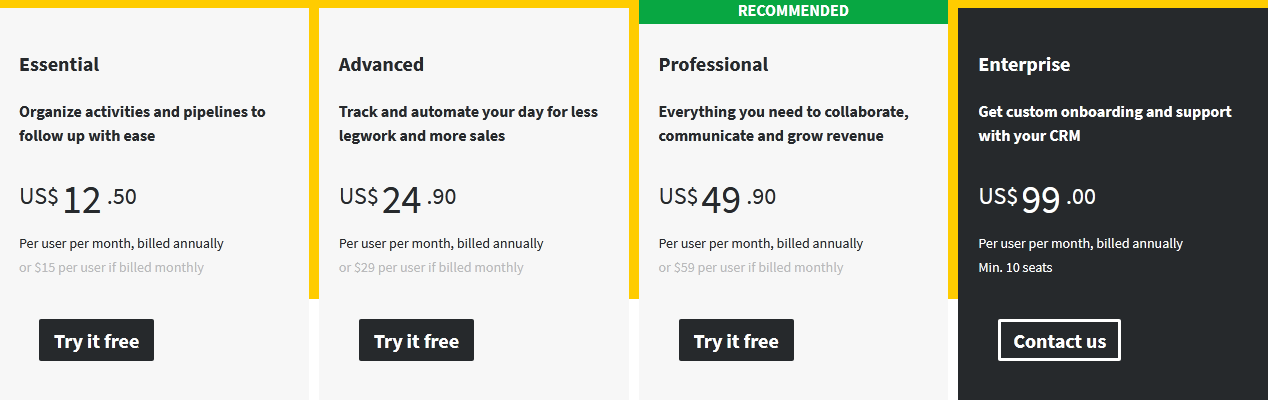The width and height of the screenshot is (1268, 400).
Task: Click the Essential plan description text
Action: click(142, 123)
